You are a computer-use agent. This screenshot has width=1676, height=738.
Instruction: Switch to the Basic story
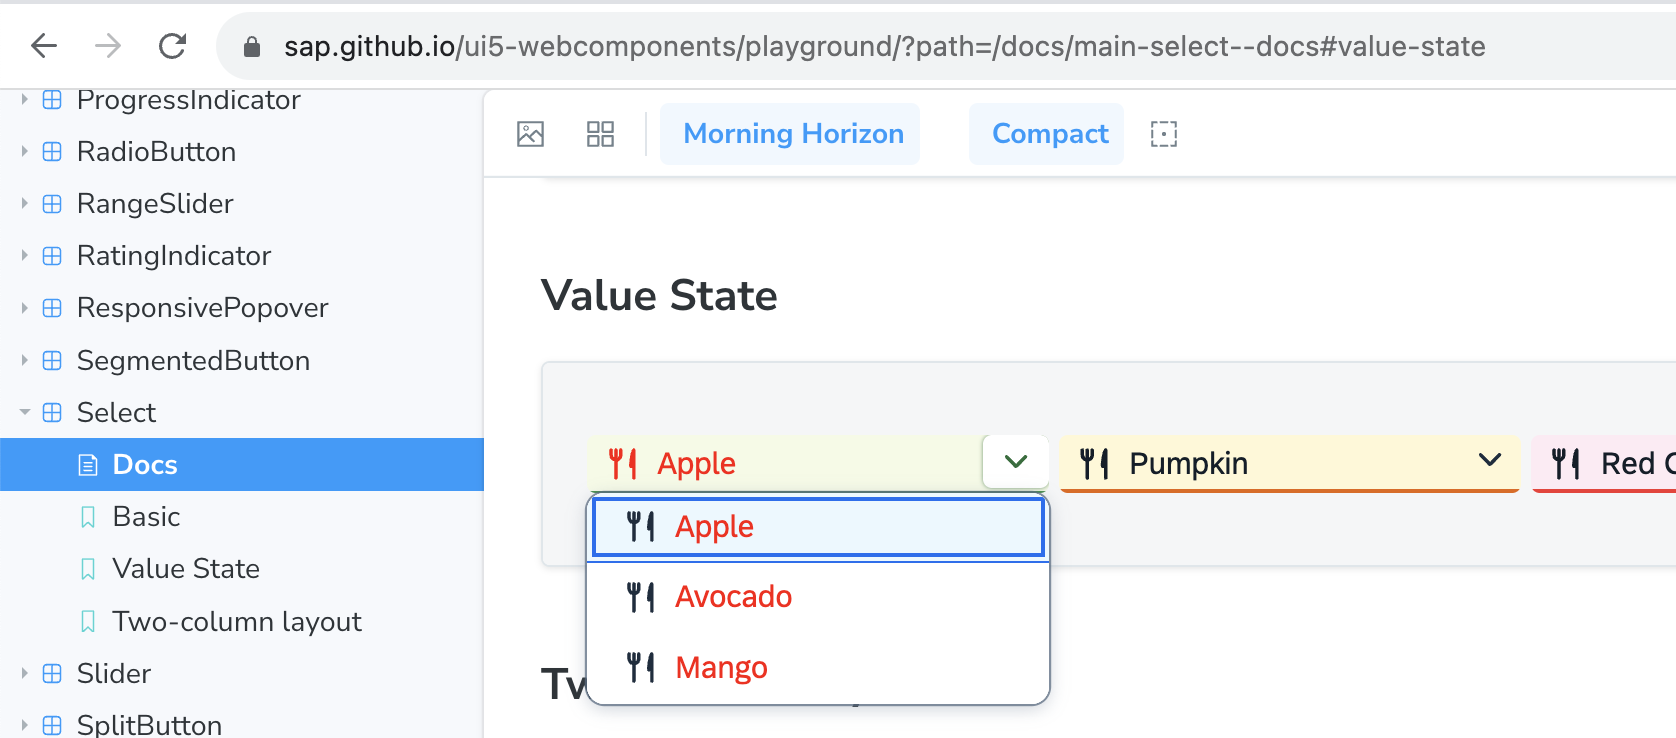tap(146, 516)
